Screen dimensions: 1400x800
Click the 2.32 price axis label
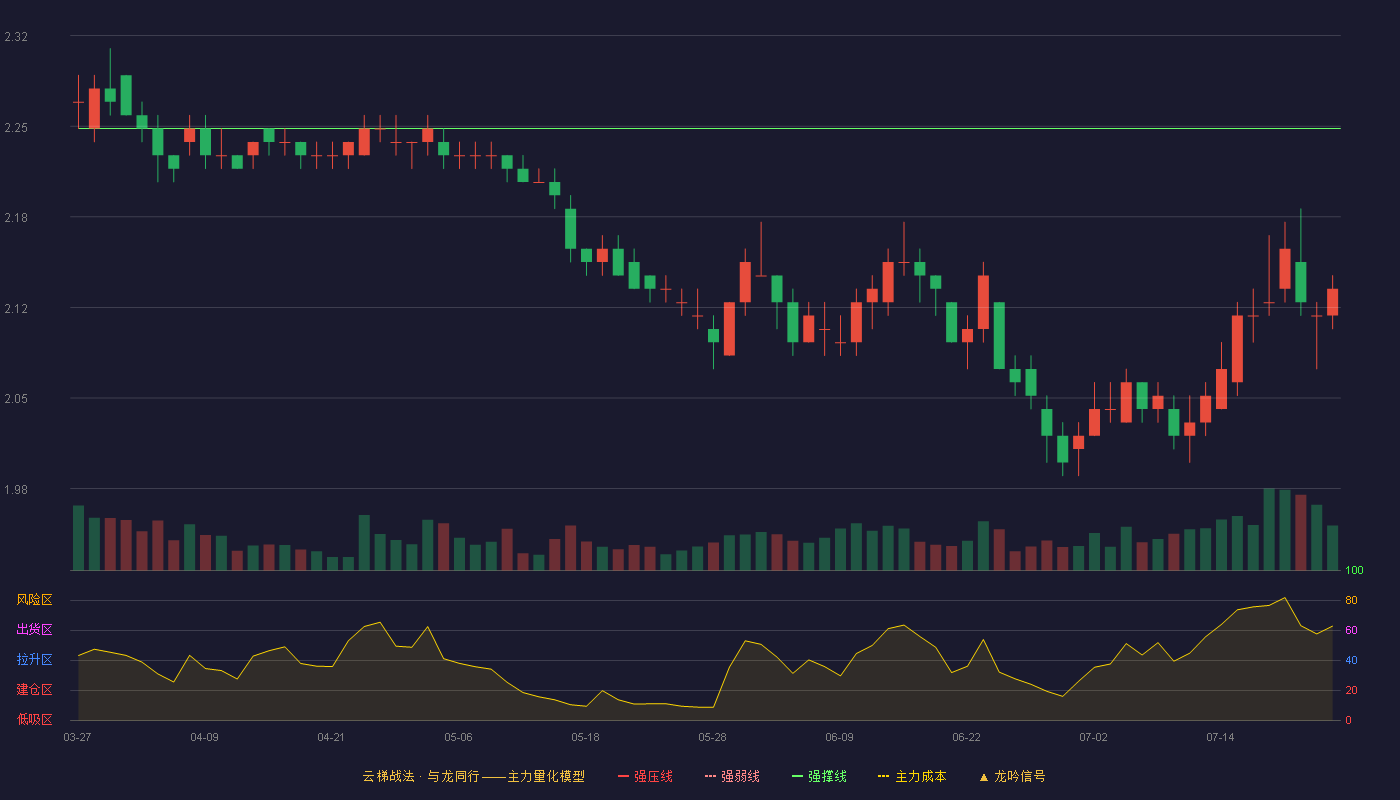pyautogui.click(x=16, y=37)
